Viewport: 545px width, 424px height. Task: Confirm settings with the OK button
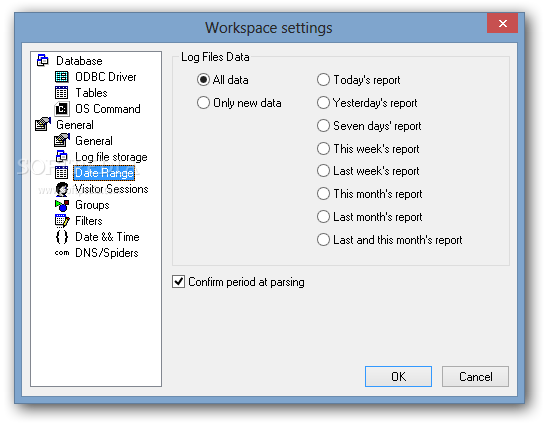[398, 376]
